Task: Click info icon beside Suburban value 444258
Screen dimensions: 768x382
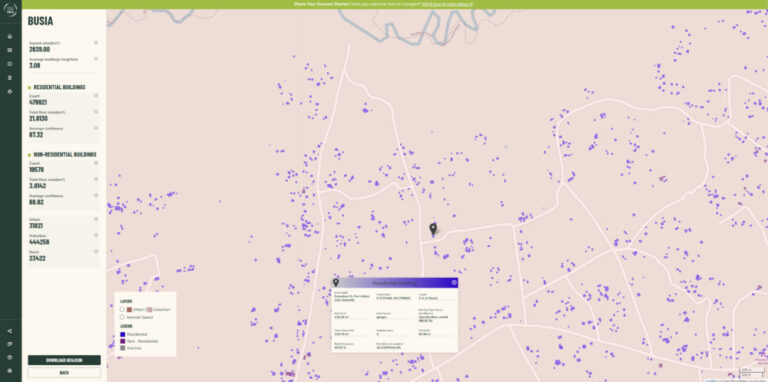Action: coord(96,236)
